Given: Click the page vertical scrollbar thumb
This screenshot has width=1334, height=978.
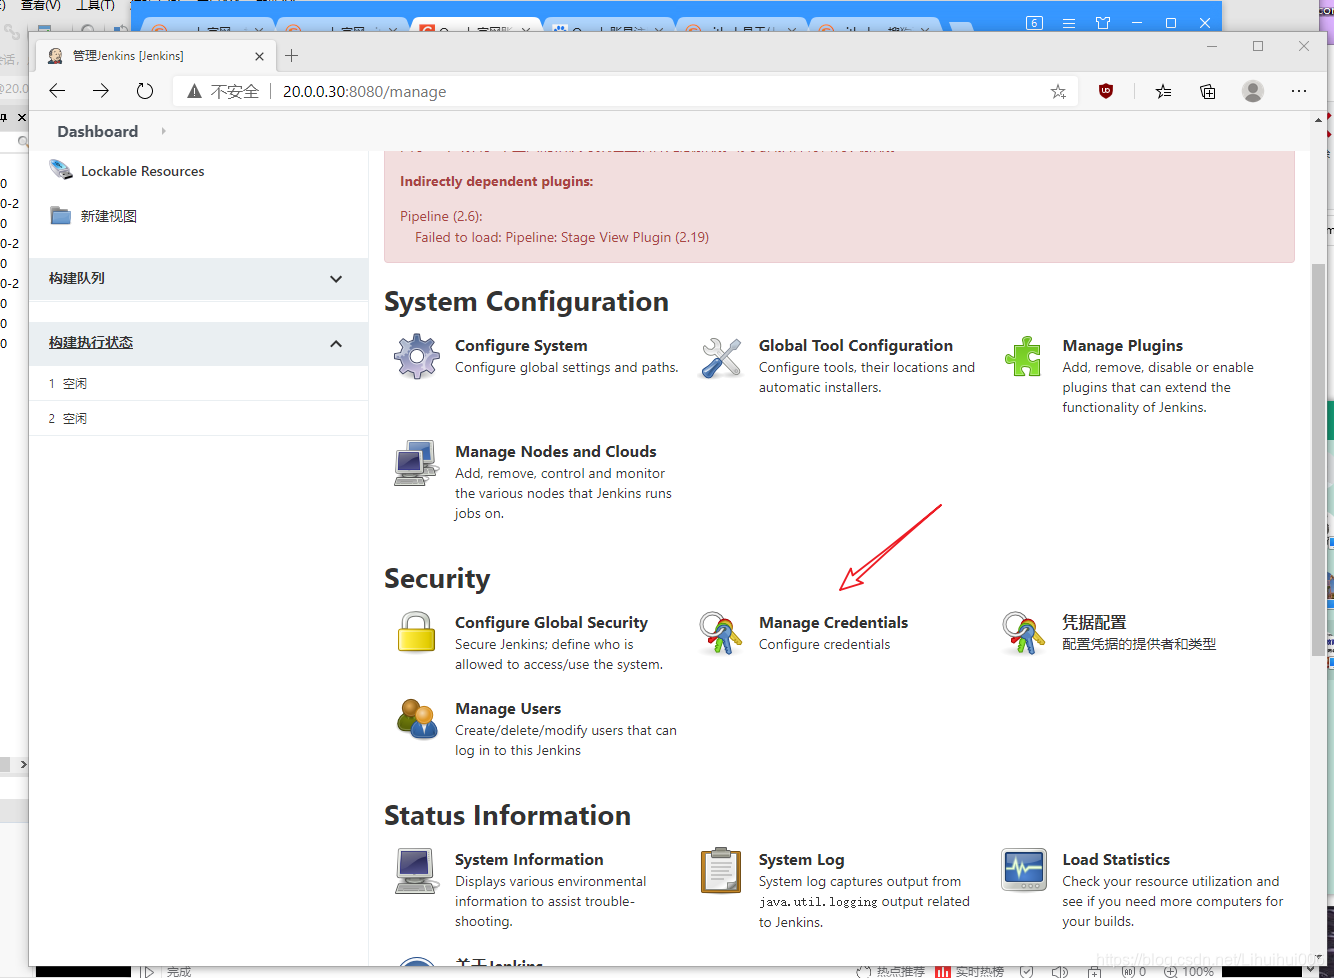Looking at the screenshot, I should (x=1317, y=460).
